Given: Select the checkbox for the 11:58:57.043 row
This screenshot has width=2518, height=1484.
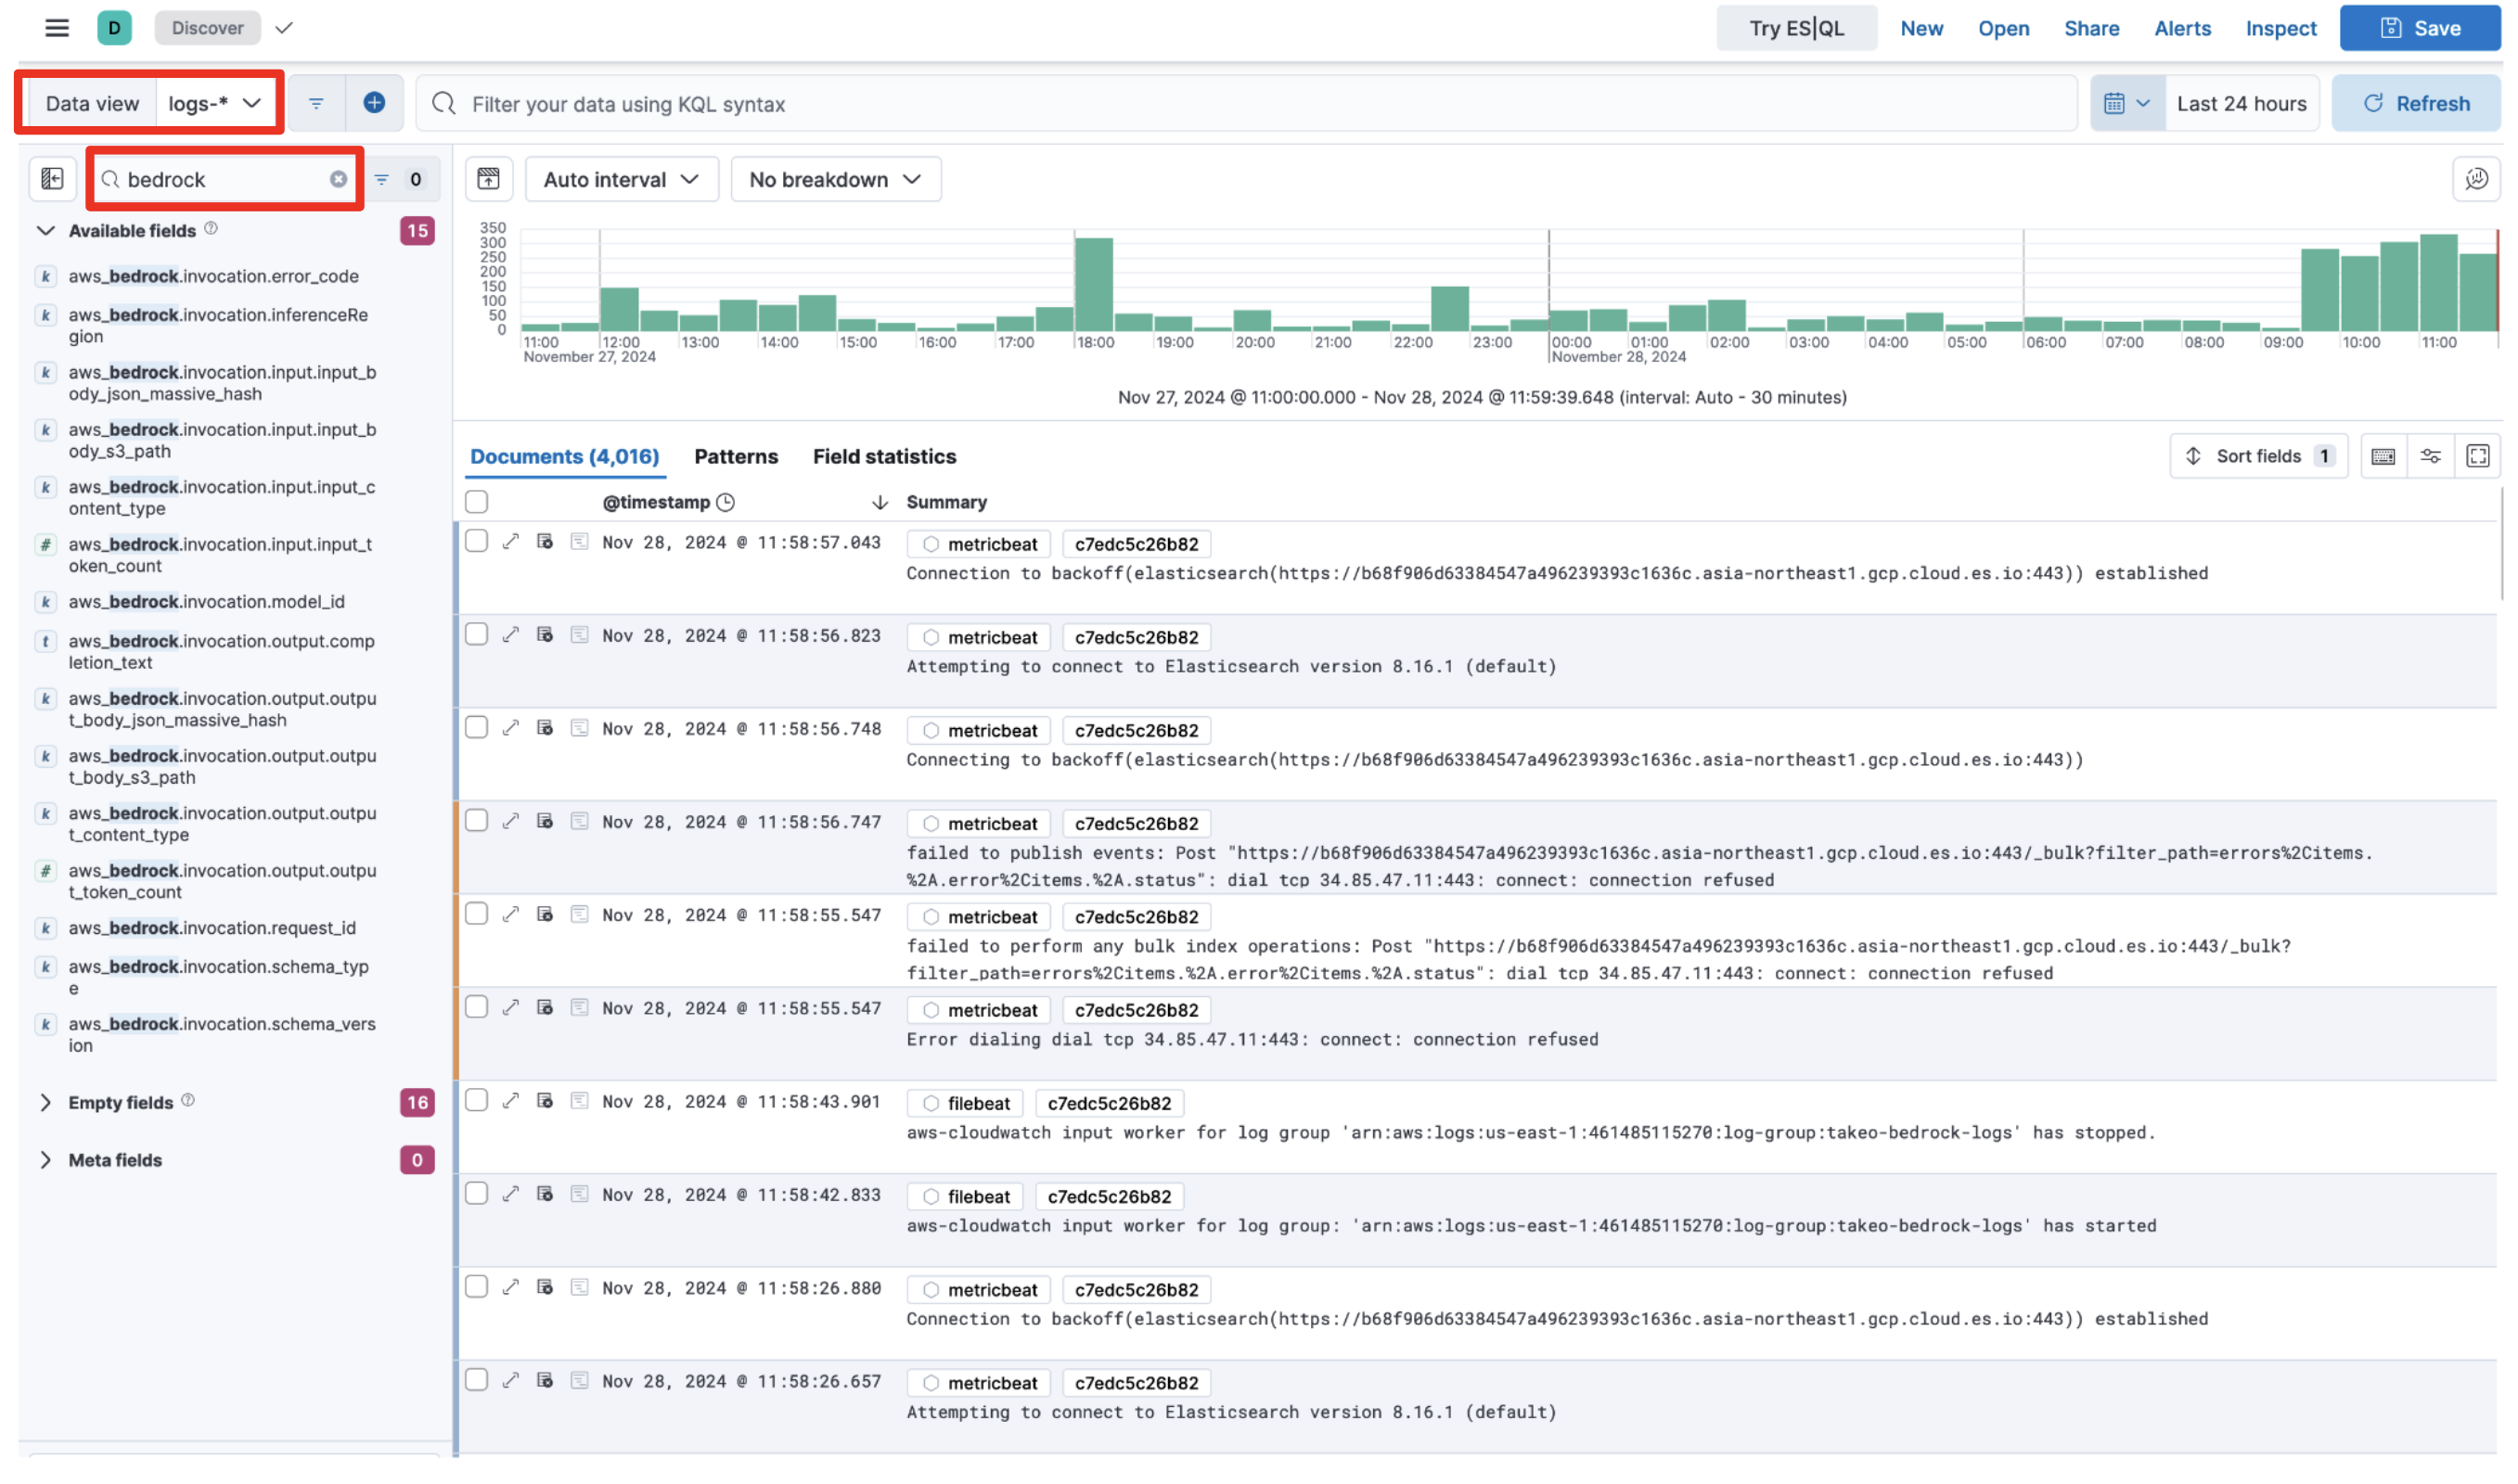Looking at the screenshot, I should (477, 541).
